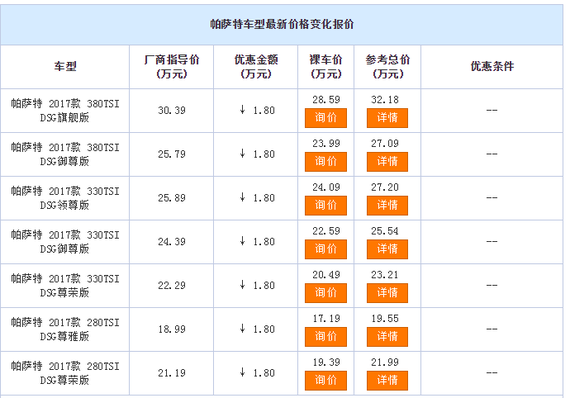Click the 裸车价 column header

(x=326, y=67)
